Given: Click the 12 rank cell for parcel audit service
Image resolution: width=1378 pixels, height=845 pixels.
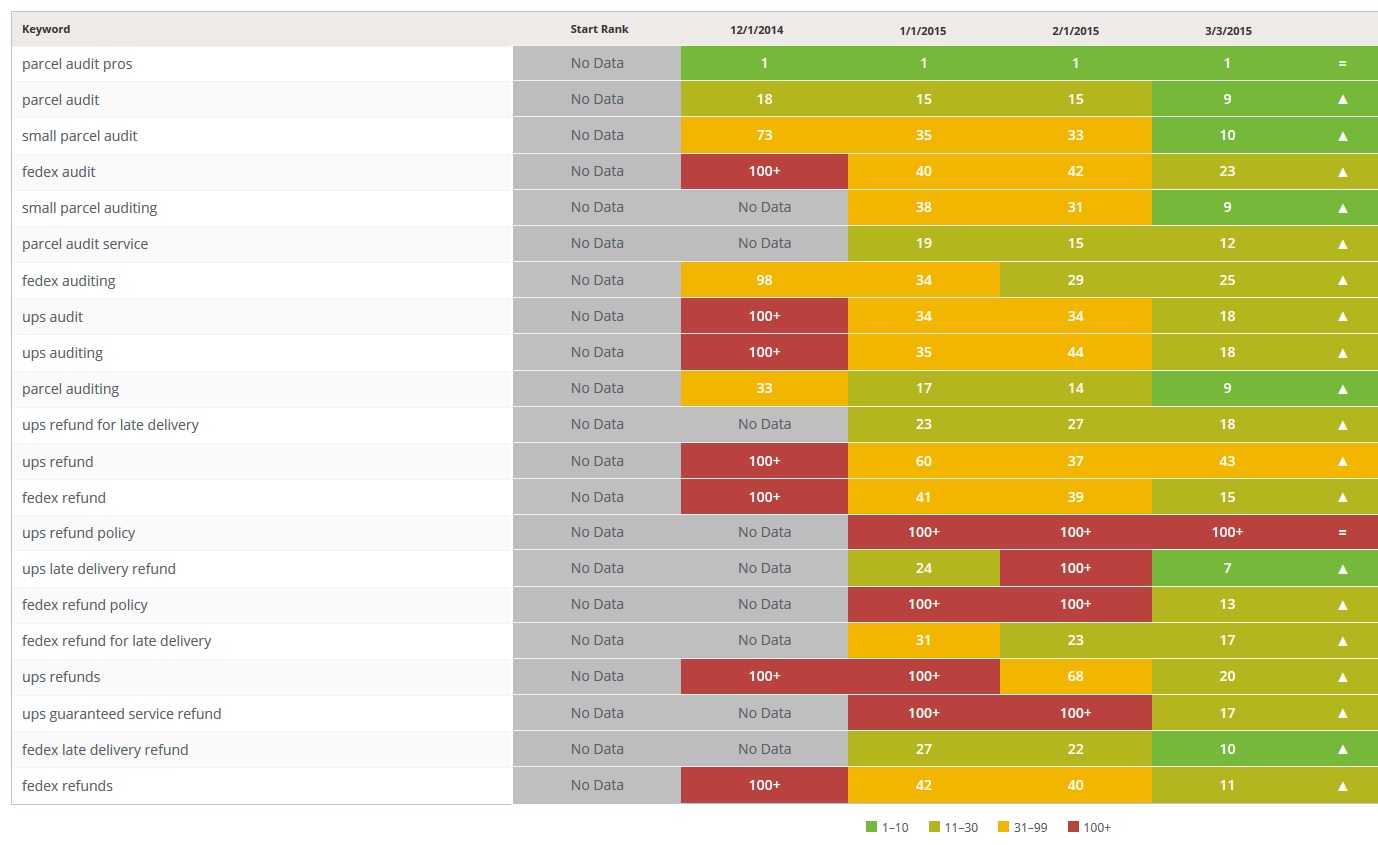Looking at the screenshot, I should tap(1227, 243).
